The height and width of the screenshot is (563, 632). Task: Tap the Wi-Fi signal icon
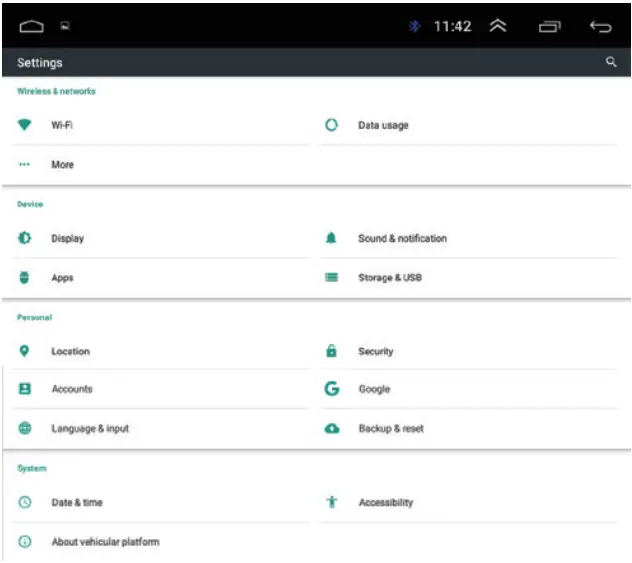click(x=24, y=125)
